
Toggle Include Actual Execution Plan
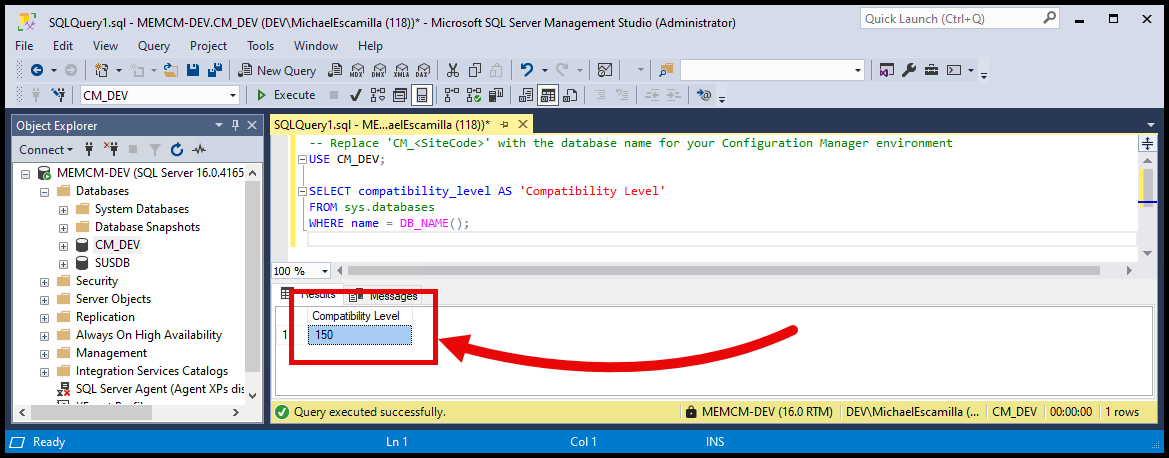(451, 95)
